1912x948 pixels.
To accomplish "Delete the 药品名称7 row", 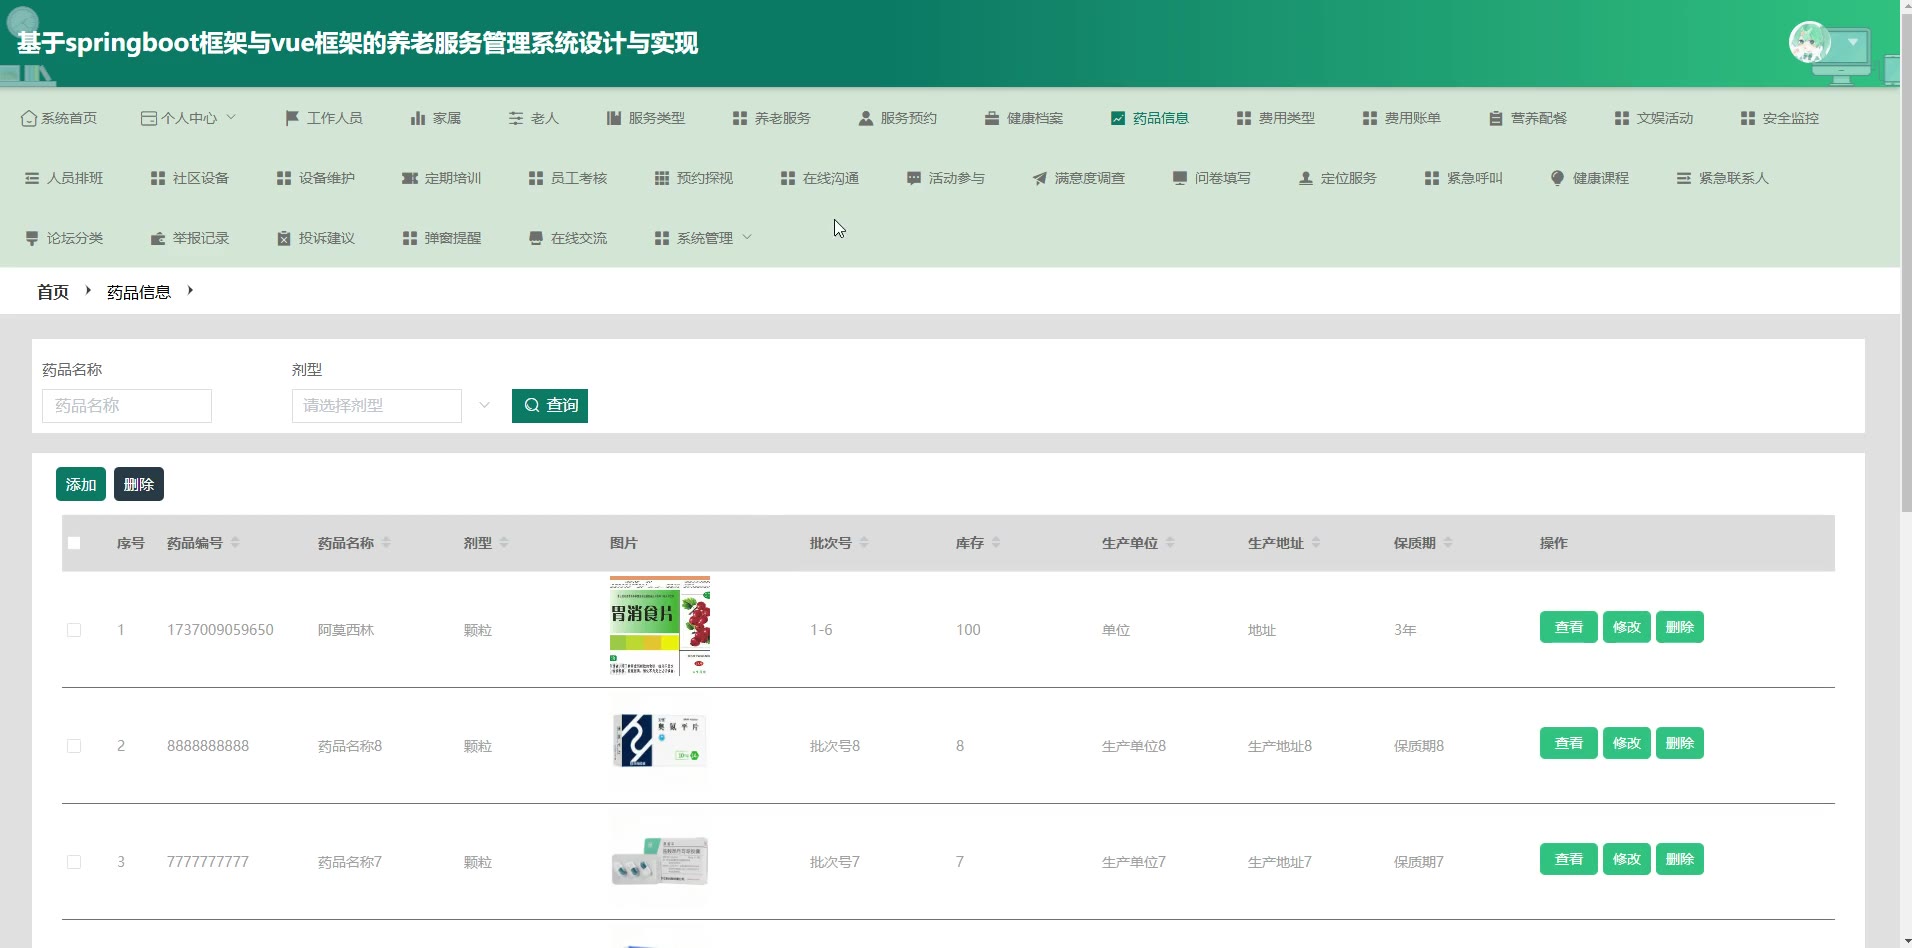I will (1680, 859).
